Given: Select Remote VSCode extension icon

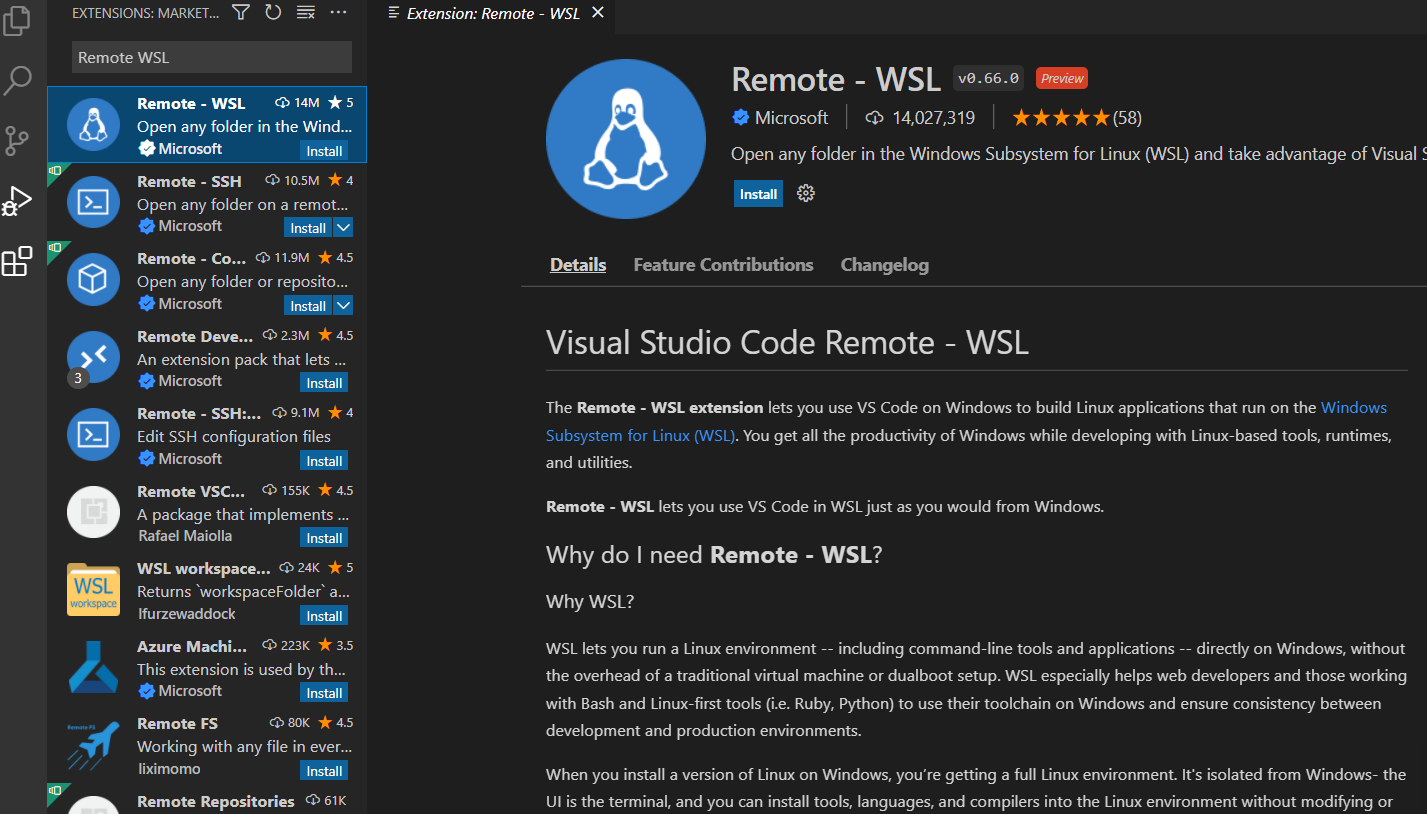Looking at the screenshot, I should click(x=93, y=513).
